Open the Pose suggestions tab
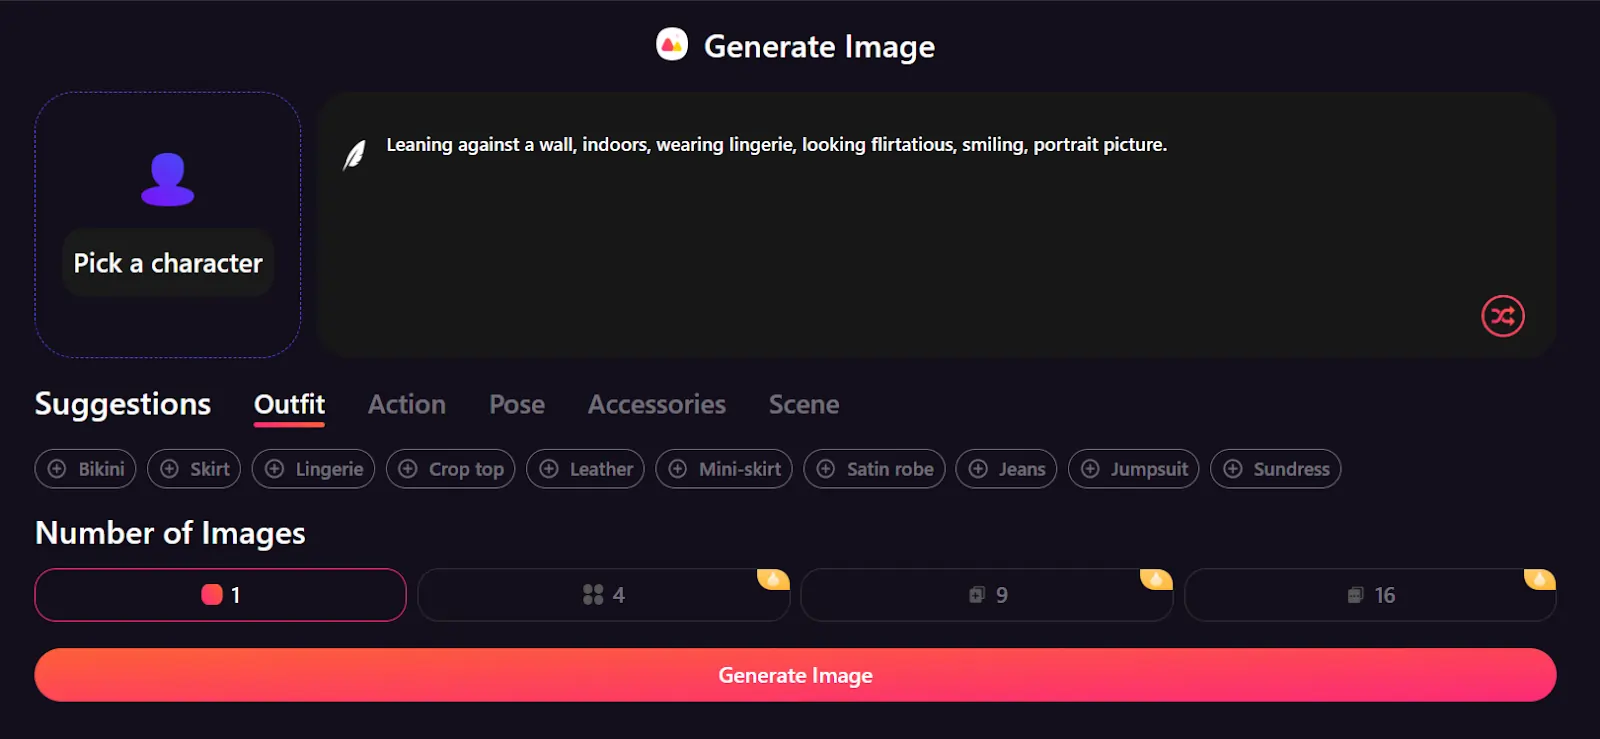 (517, 405)
